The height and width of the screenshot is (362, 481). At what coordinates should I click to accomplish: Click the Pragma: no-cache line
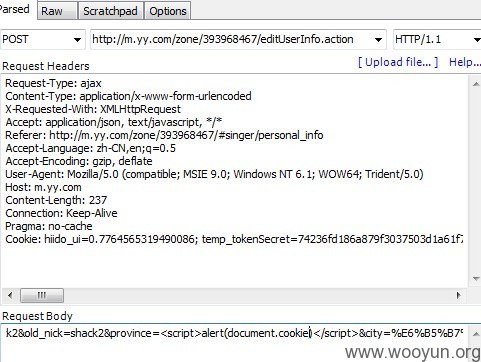49,226
